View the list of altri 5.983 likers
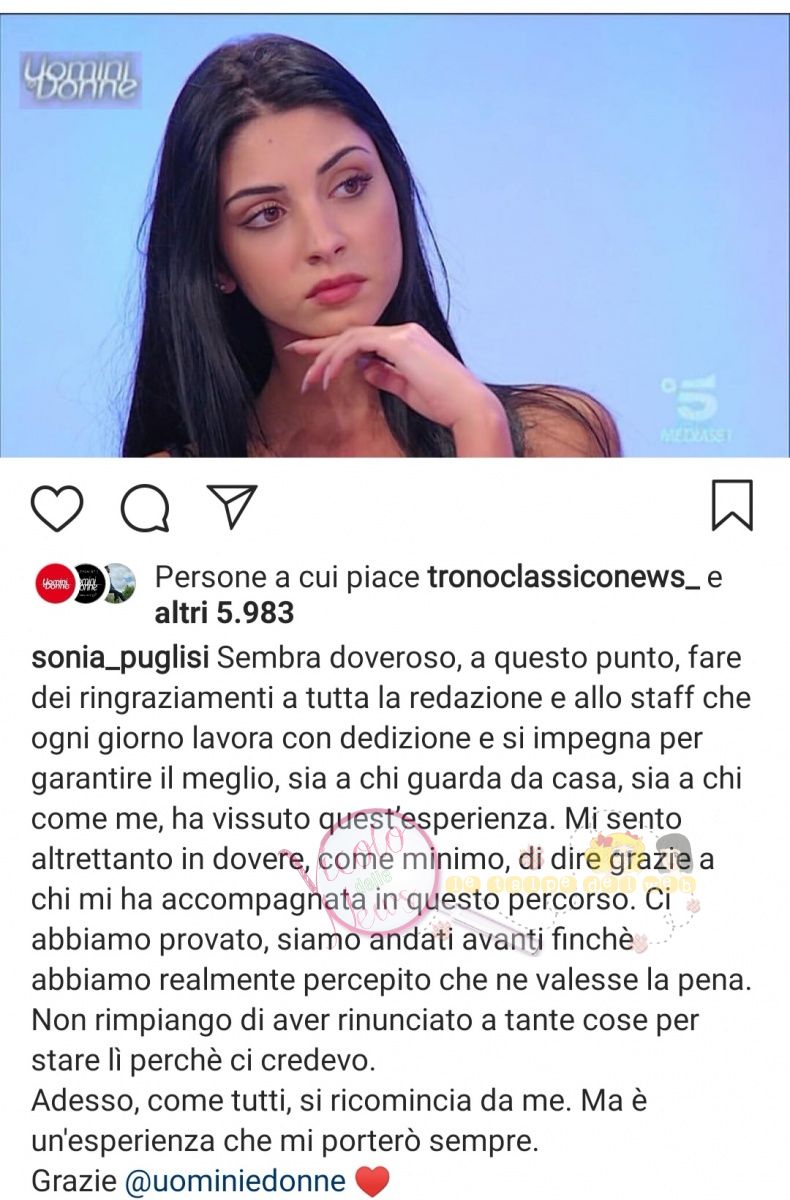The image size is (790, 1200). pos(224,611)
